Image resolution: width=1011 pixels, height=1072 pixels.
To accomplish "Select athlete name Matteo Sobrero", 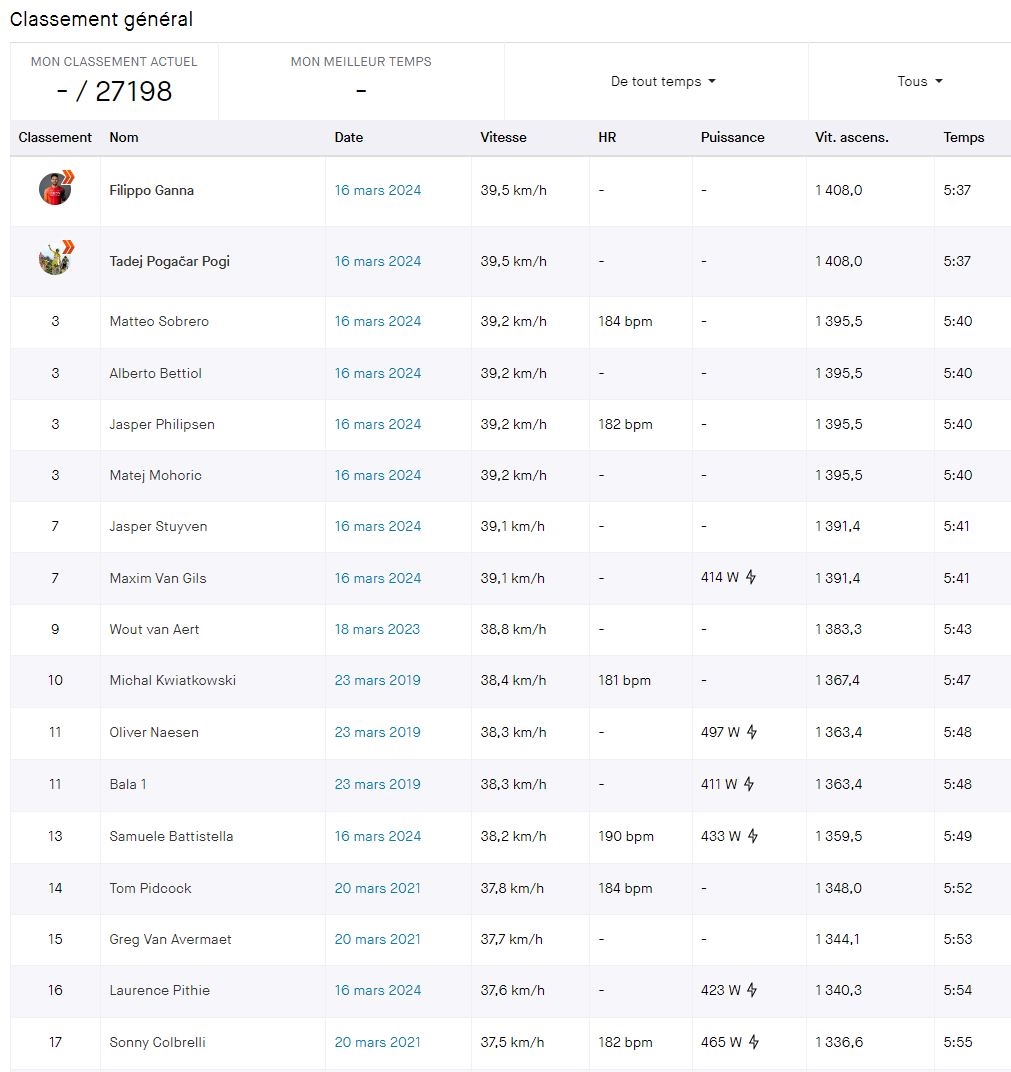I will tap(159, 321).
